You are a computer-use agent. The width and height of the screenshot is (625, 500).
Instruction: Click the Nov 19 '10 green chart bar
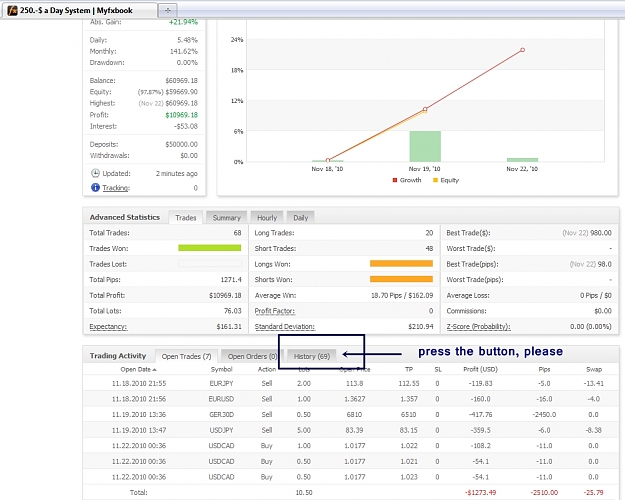pyautogui.click(x=425, y=146)
